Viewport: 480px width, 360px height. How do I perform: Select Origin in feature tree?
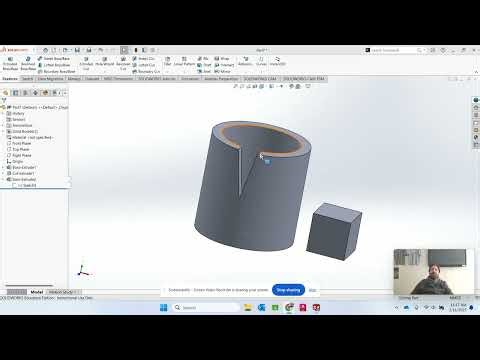tap(15, 161)
